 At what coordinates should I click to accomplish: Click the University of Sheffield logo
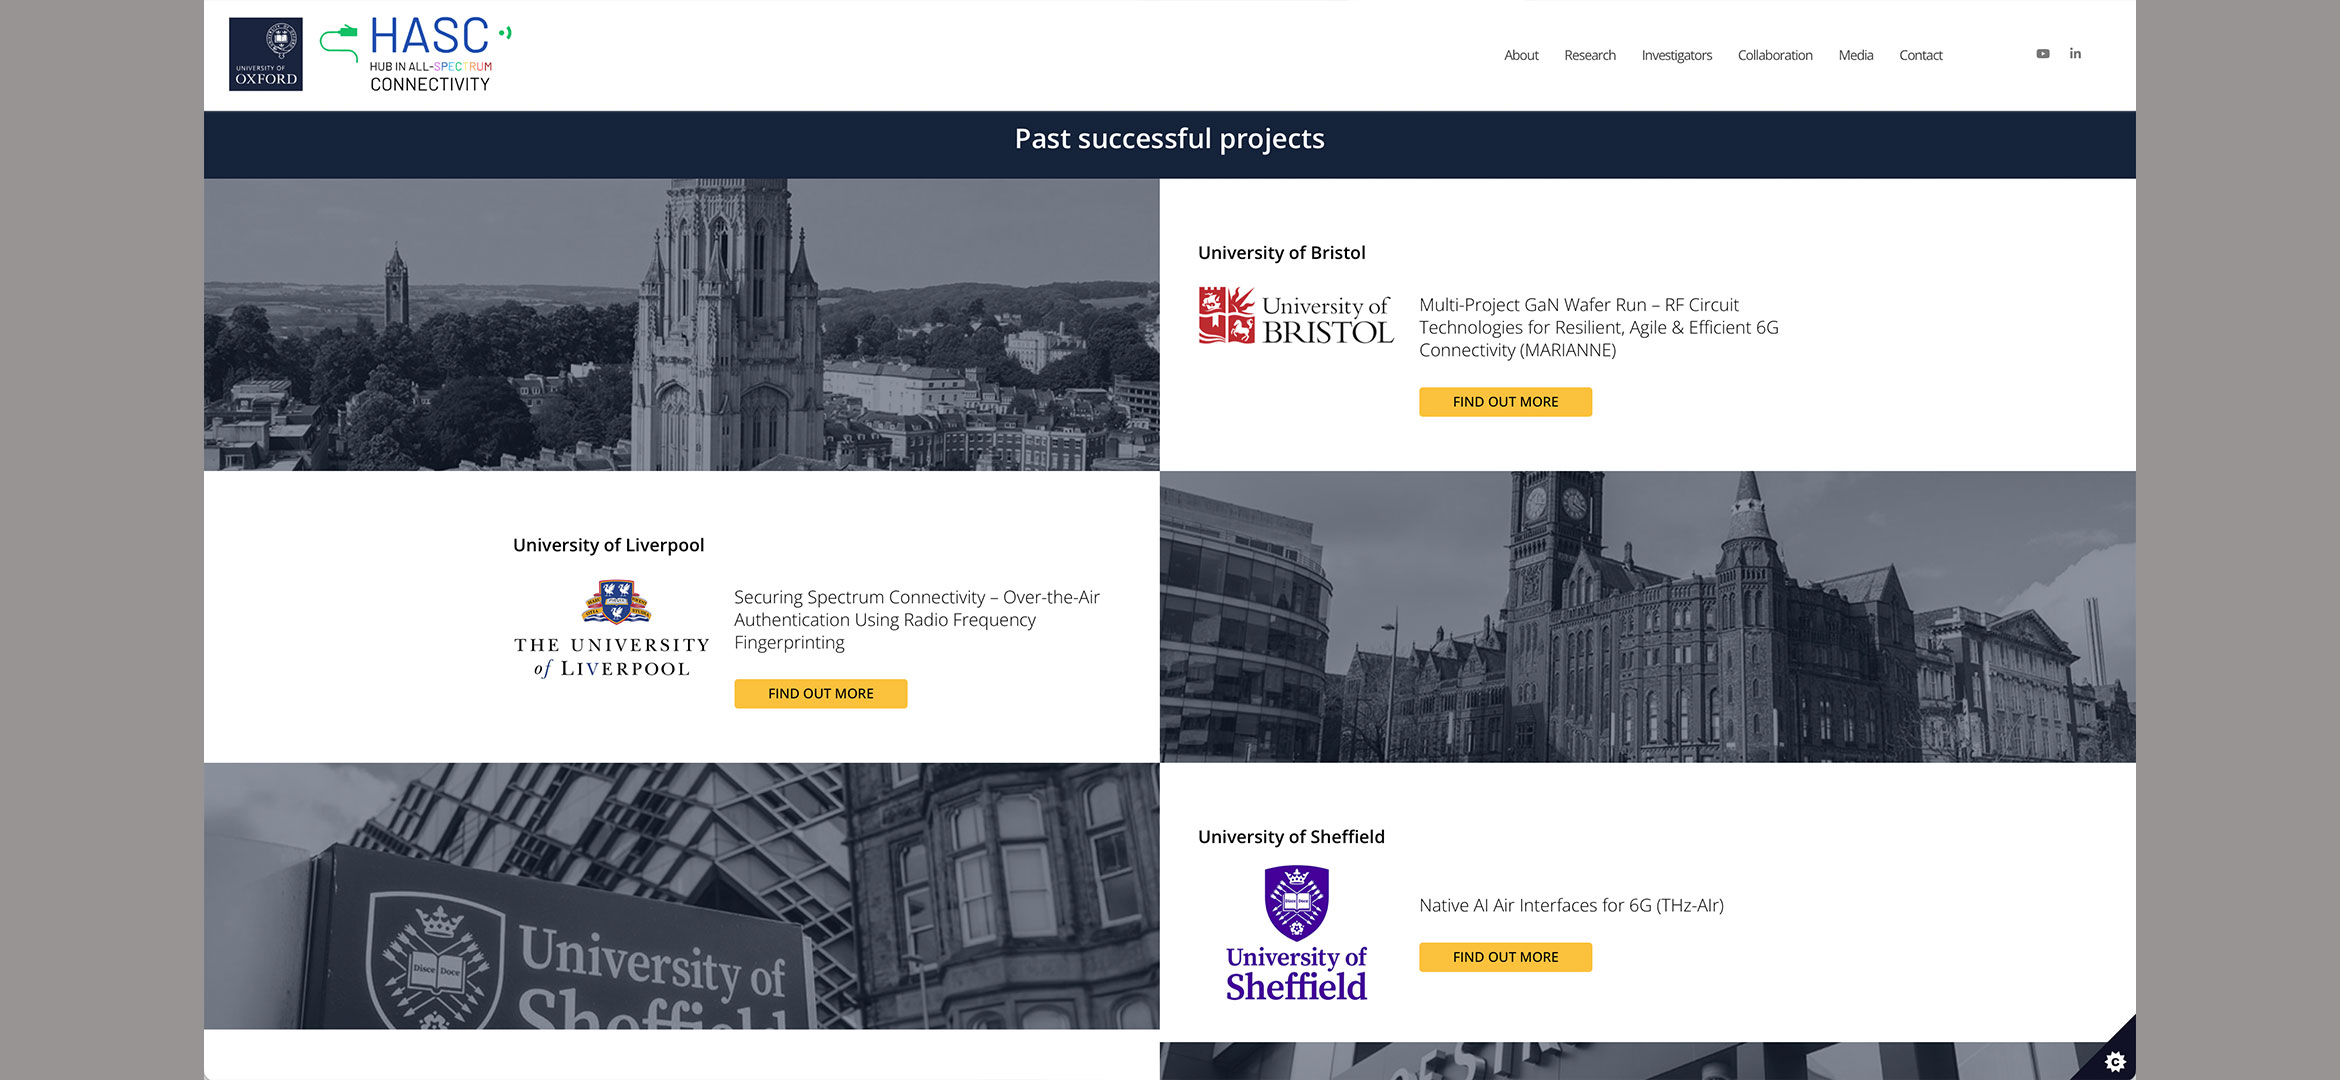(1296, 933)
